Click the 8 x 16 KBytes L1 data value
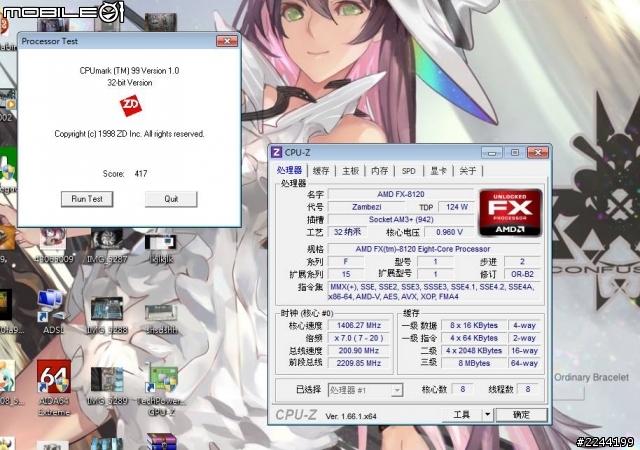The image size is (640, 450). 473,325
